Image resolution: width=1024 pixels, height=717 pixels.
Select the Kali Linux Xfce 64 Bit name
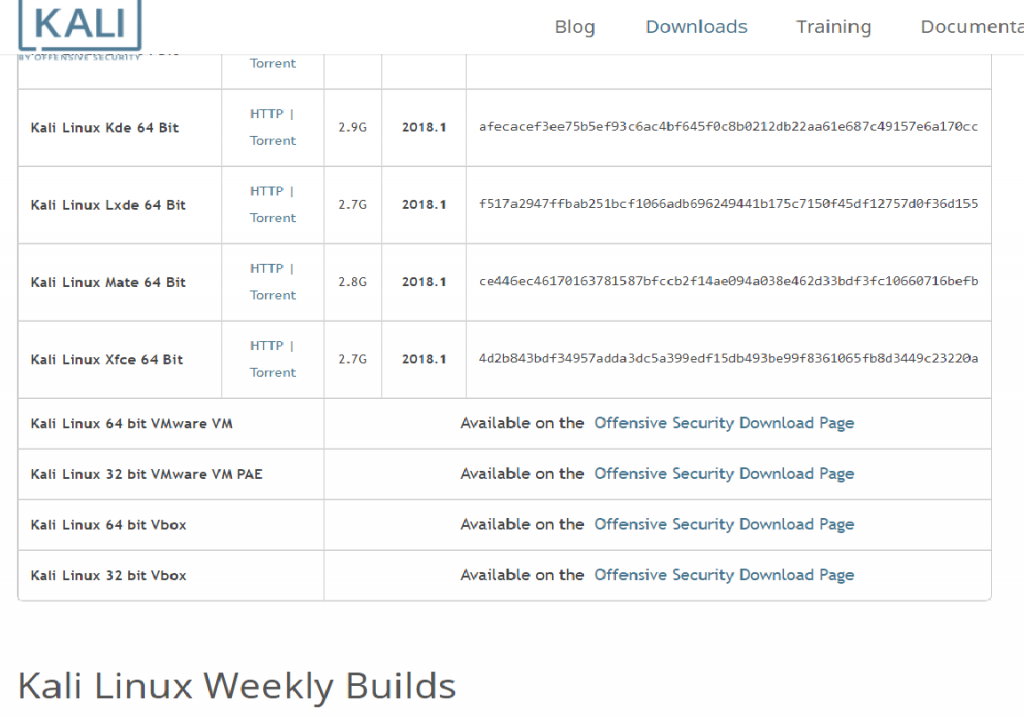(107, 360)
